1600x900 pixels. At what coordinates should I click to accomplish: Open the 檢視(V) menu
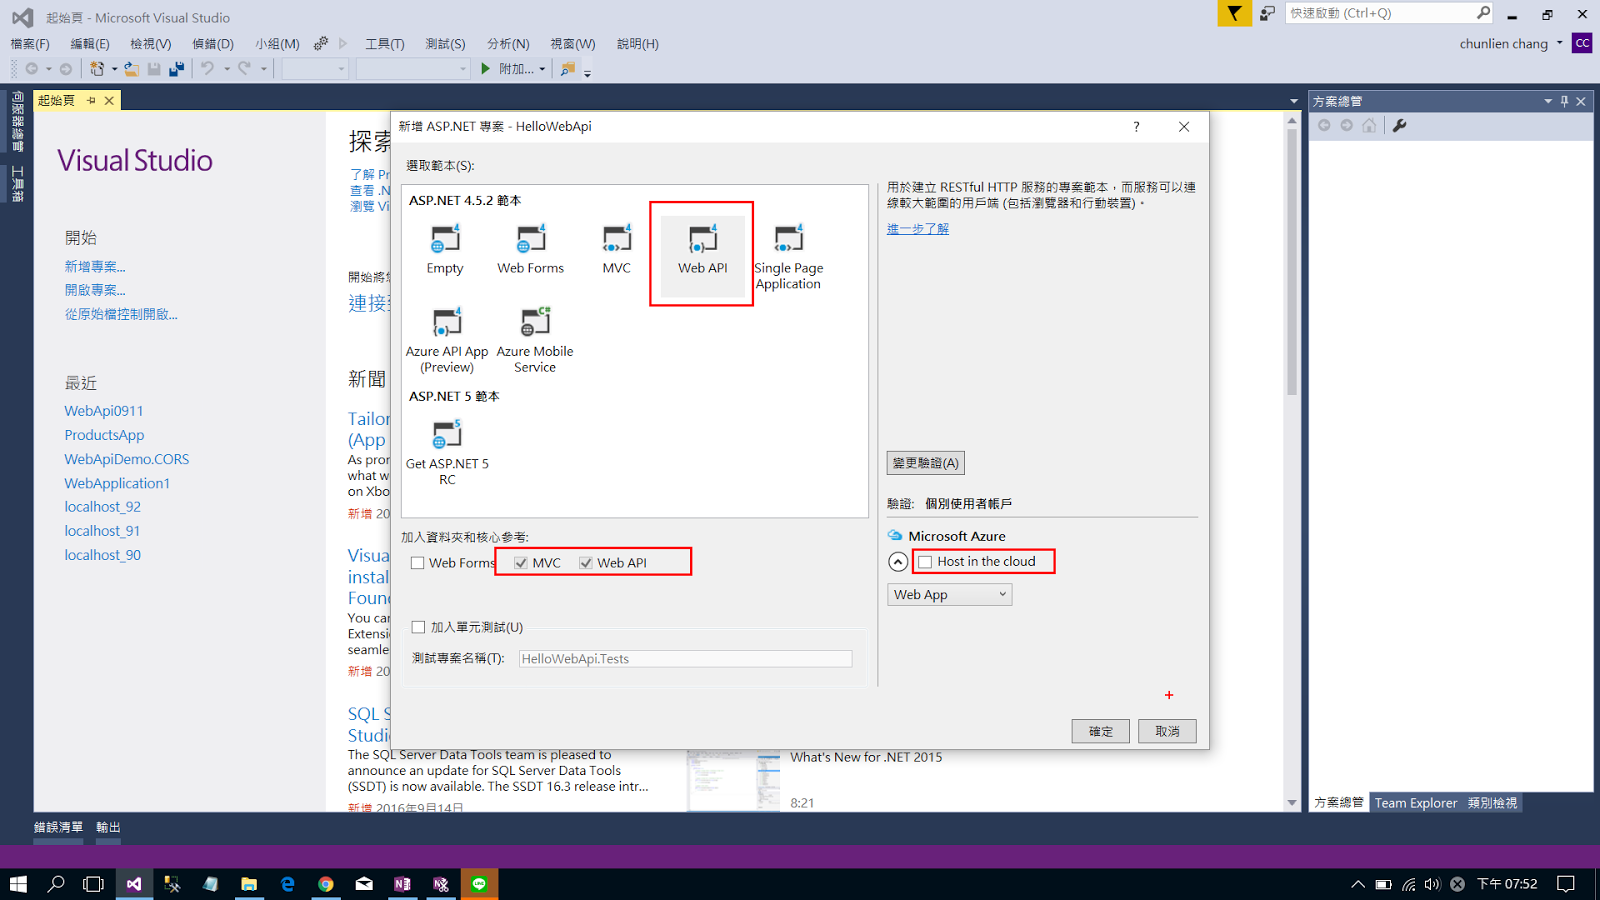[x=151, y=44]
